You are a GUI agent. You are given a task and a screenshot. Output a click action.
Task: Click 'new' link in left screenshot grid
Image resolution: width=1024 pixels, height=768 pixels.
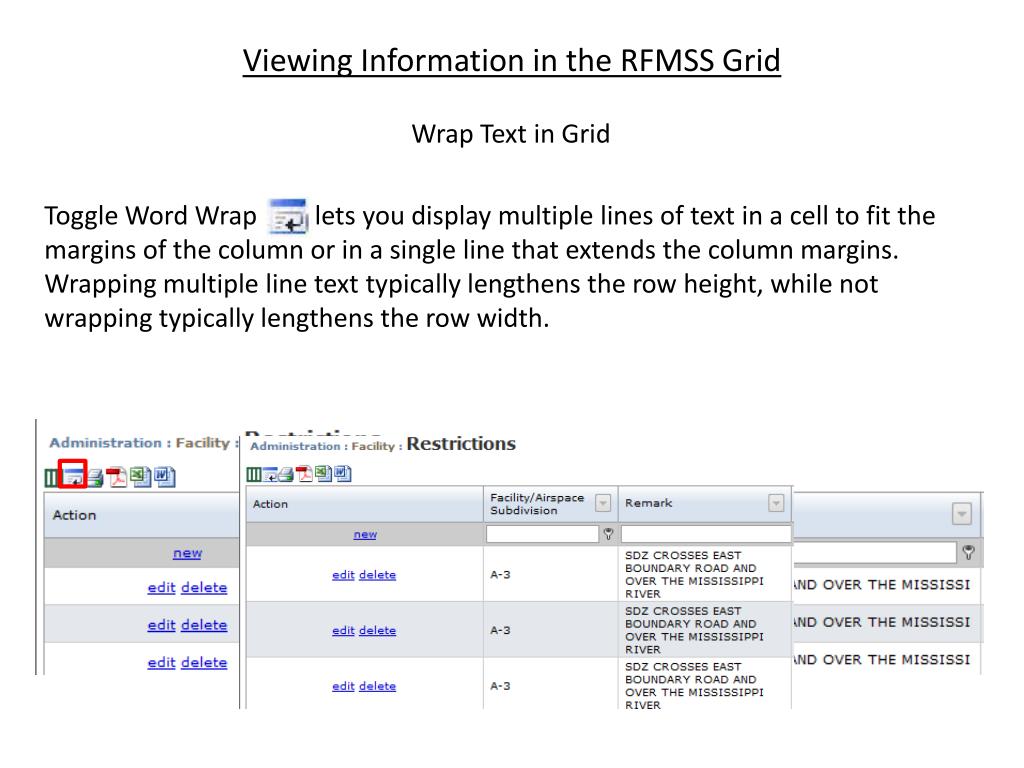click(187, 553)
